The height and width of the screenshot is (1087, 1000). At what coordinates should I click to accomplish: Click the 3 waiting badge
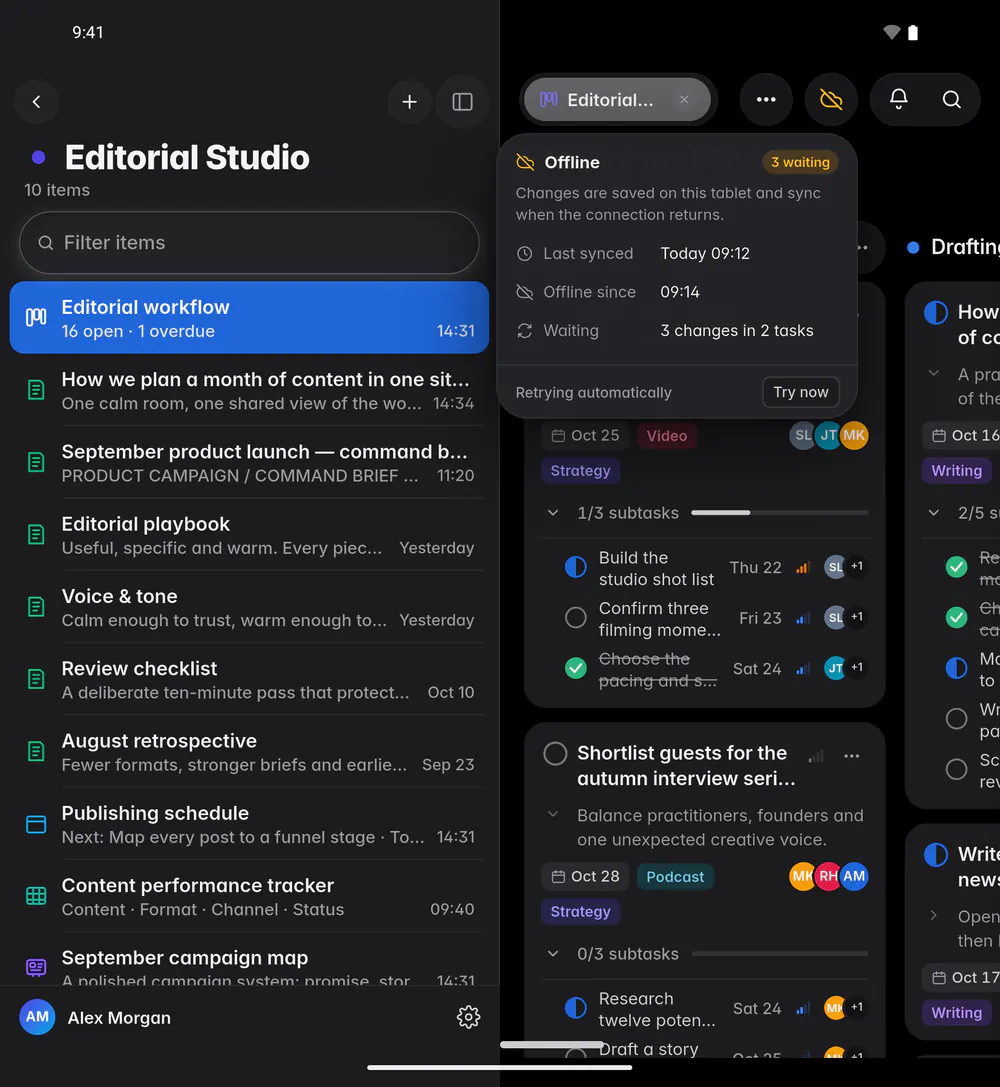coord(800,162)
